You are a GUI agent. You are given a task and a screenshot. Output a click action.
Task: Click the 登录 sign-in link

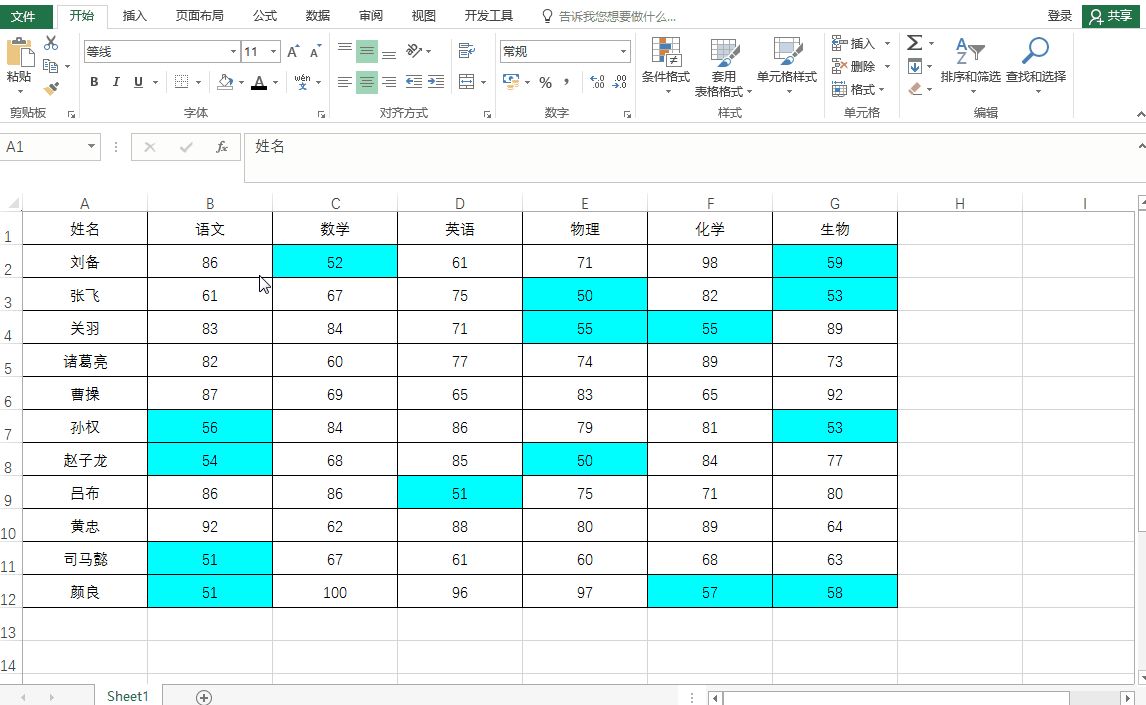(1059, 16)
